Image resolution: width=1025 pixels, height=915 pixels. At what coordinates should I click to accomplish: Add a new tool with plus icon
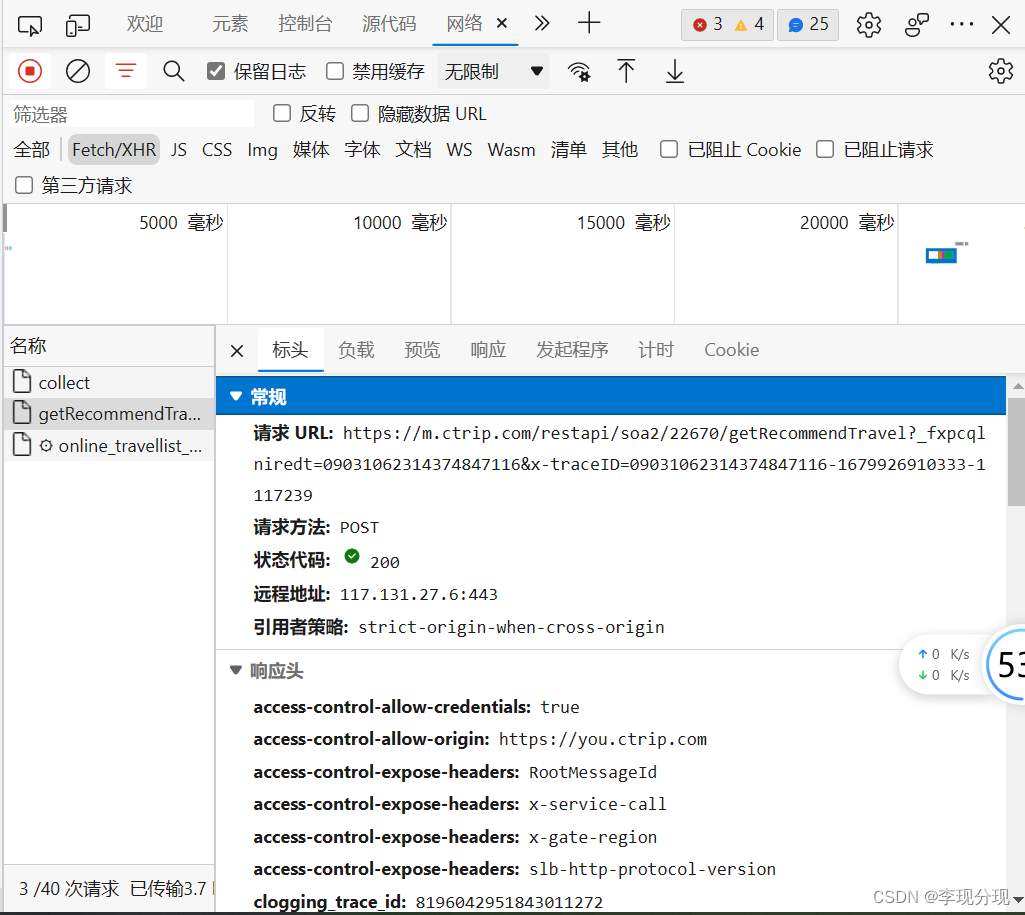[588, 23]
